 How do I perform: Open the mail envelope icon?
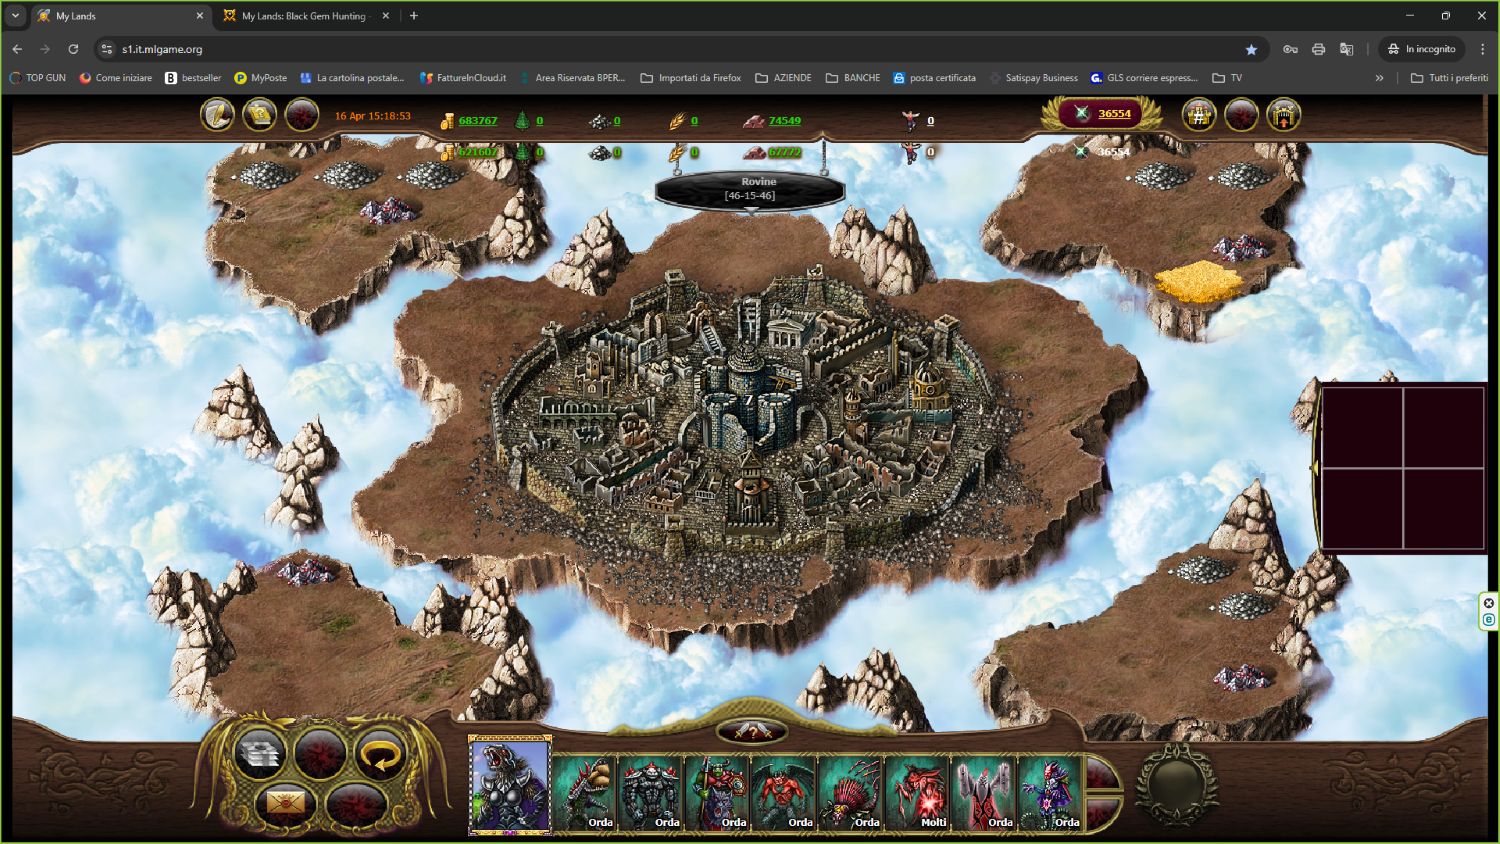click(x=285, y=804)
